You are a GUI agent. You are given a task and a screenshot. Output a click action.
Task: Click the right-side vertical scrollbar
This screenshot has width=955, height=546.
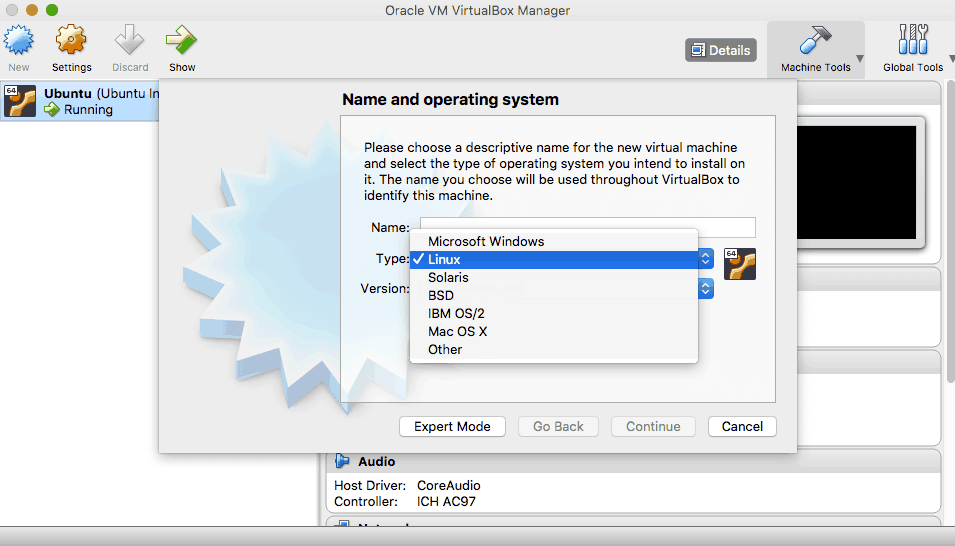951,232
